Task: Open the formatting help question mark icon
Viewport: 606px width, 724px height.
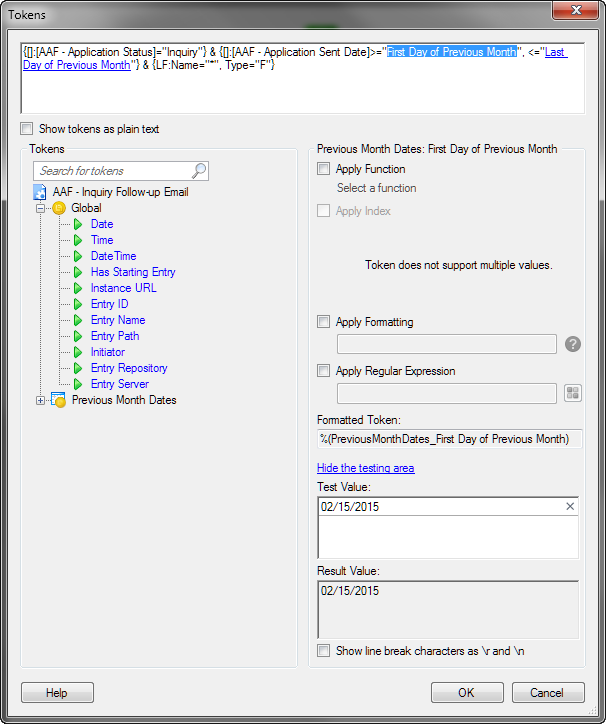Action: pyautogui.click(x=573, y=344)
